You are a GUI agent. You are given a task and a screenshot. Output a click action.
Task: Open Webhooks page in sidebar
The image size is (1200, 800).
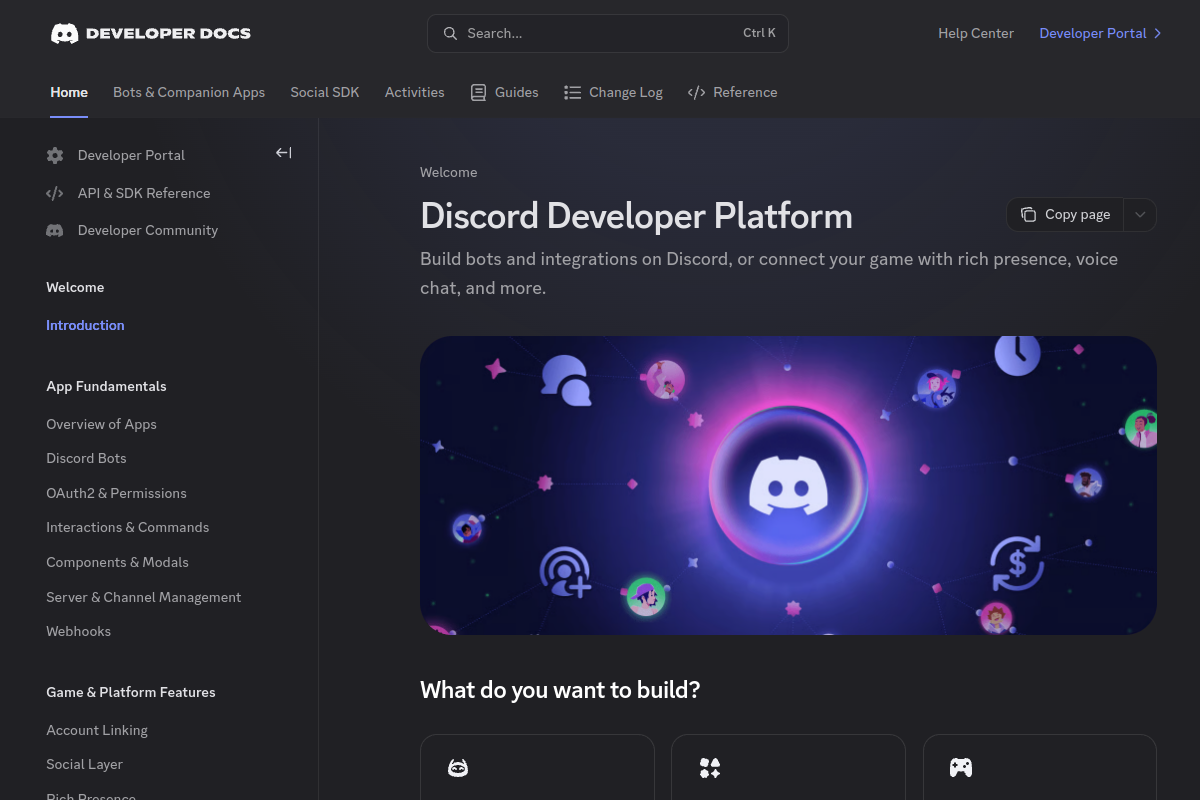click(x=78, y=631)
